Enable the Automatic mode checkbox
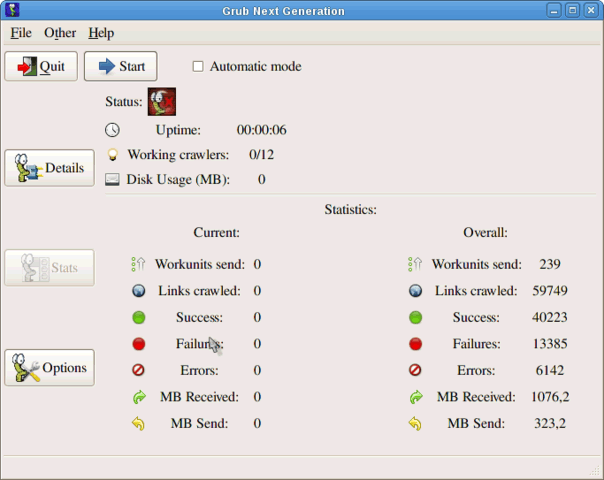 click(198, 66)
